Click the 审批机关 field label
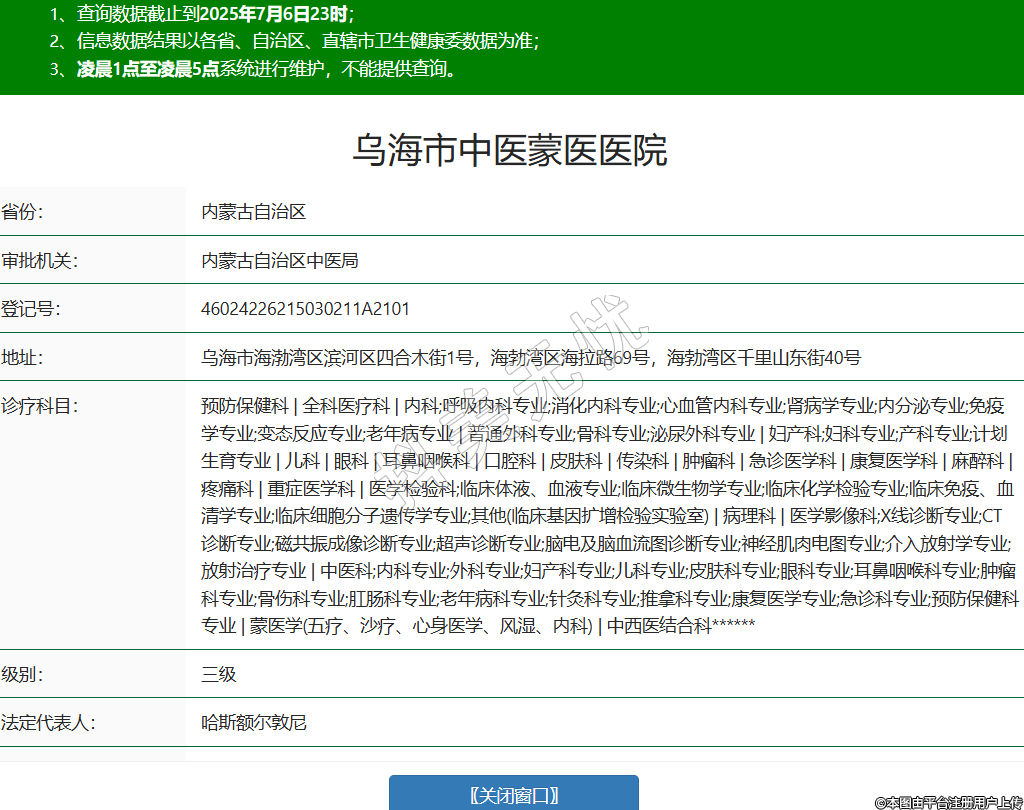This screenshot has width=1024, height=810. pos(40,261)
